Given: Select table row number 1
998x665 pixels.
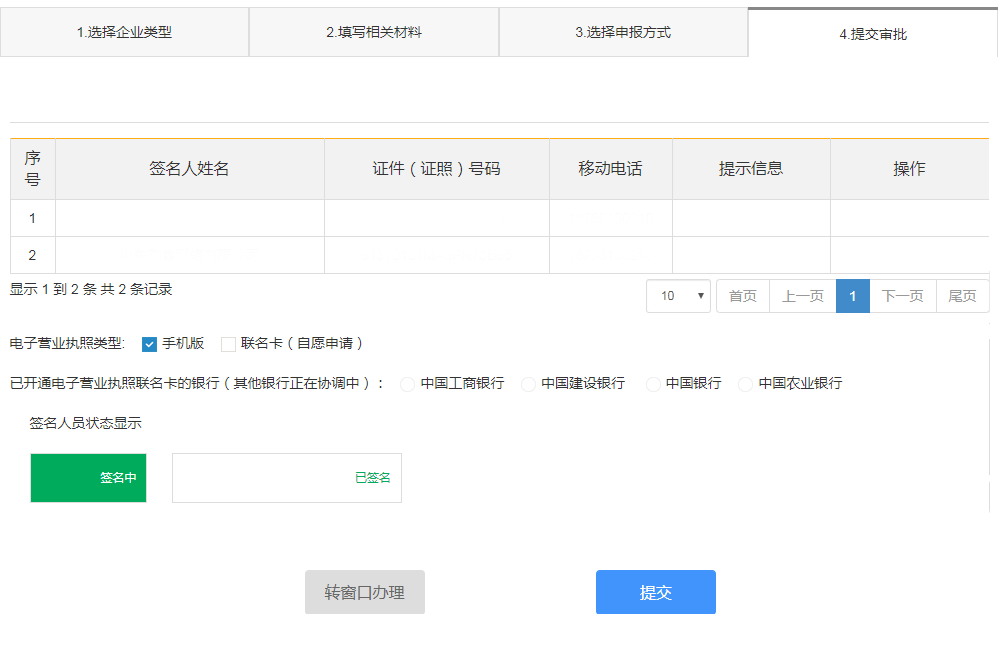Looking at the screenshot, I should 500,218.
